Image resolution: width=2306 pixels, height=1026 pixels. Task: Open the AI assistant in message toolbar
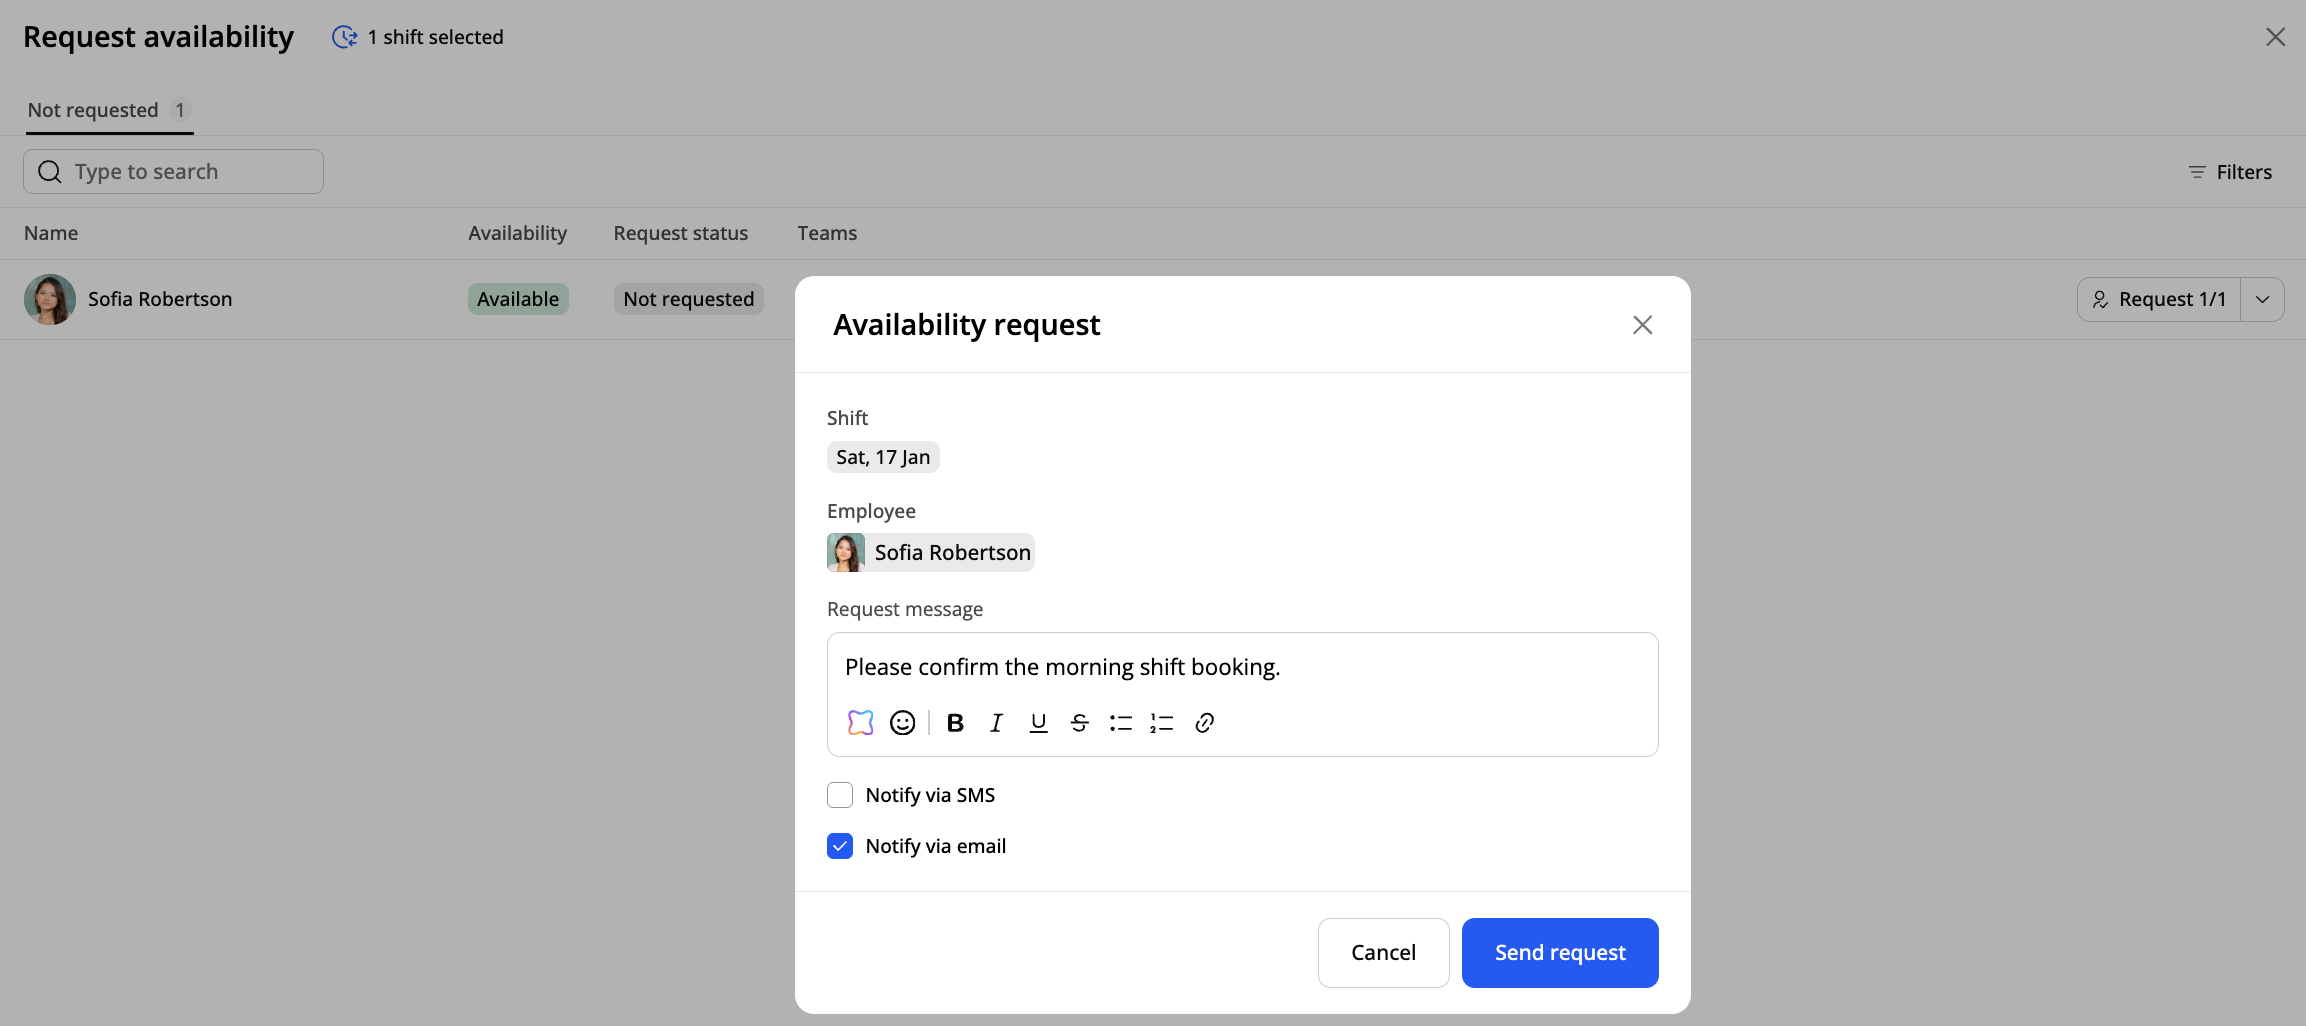(860, 723)
